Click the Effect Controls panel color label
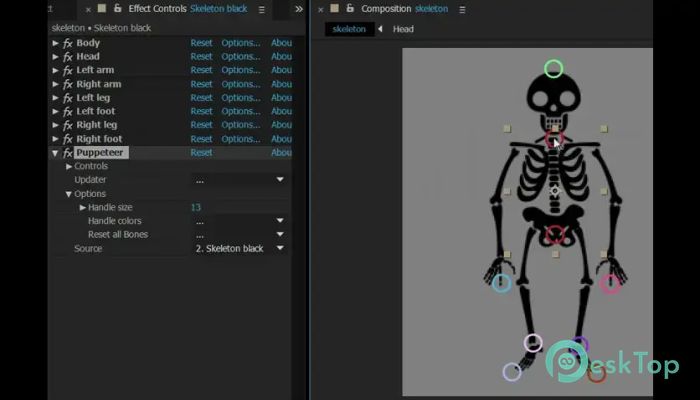700x400 pixels. (x=102, y=8)
